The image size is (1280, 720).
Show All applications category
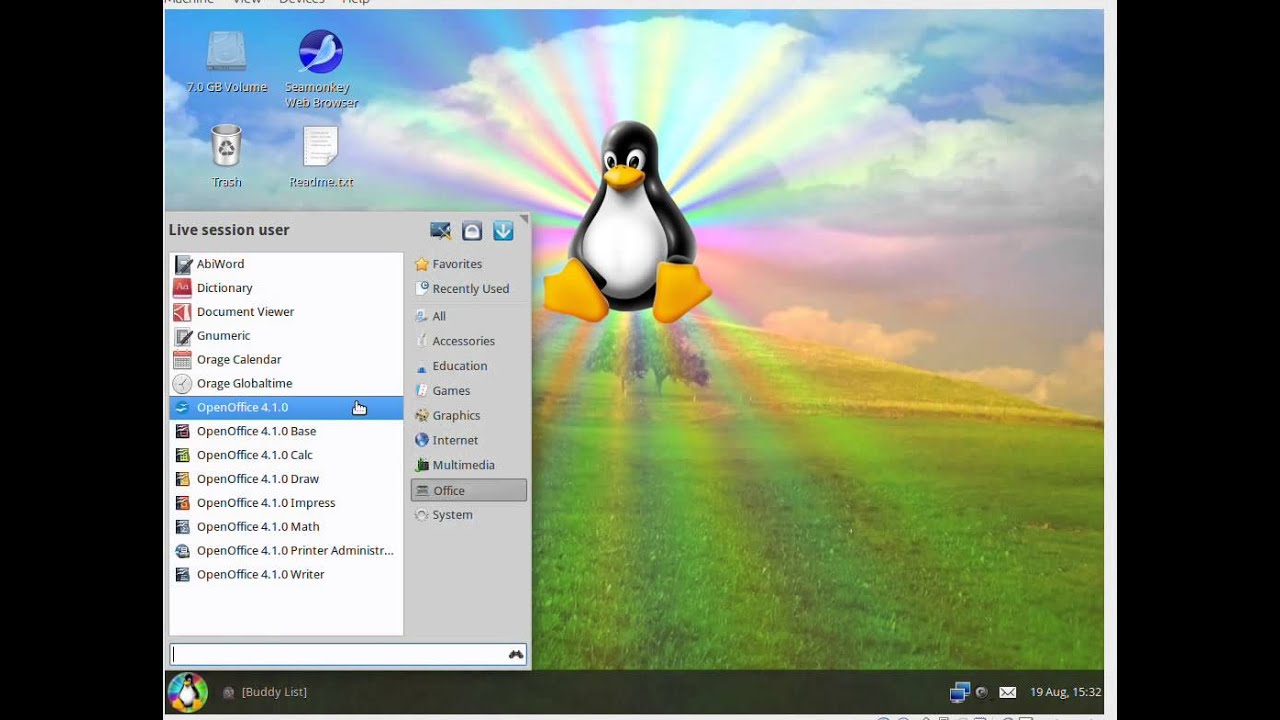pos(468,316)
